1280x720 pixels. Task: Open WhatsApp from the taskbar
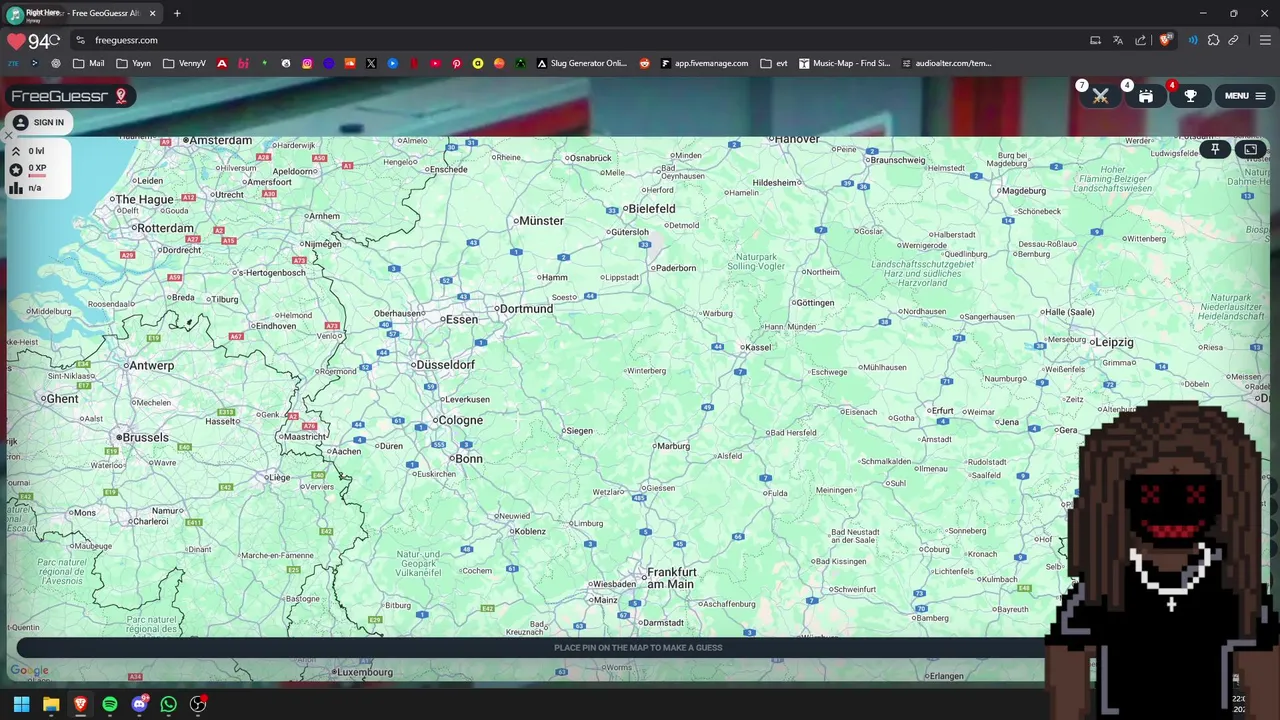[x=168, y=704]
